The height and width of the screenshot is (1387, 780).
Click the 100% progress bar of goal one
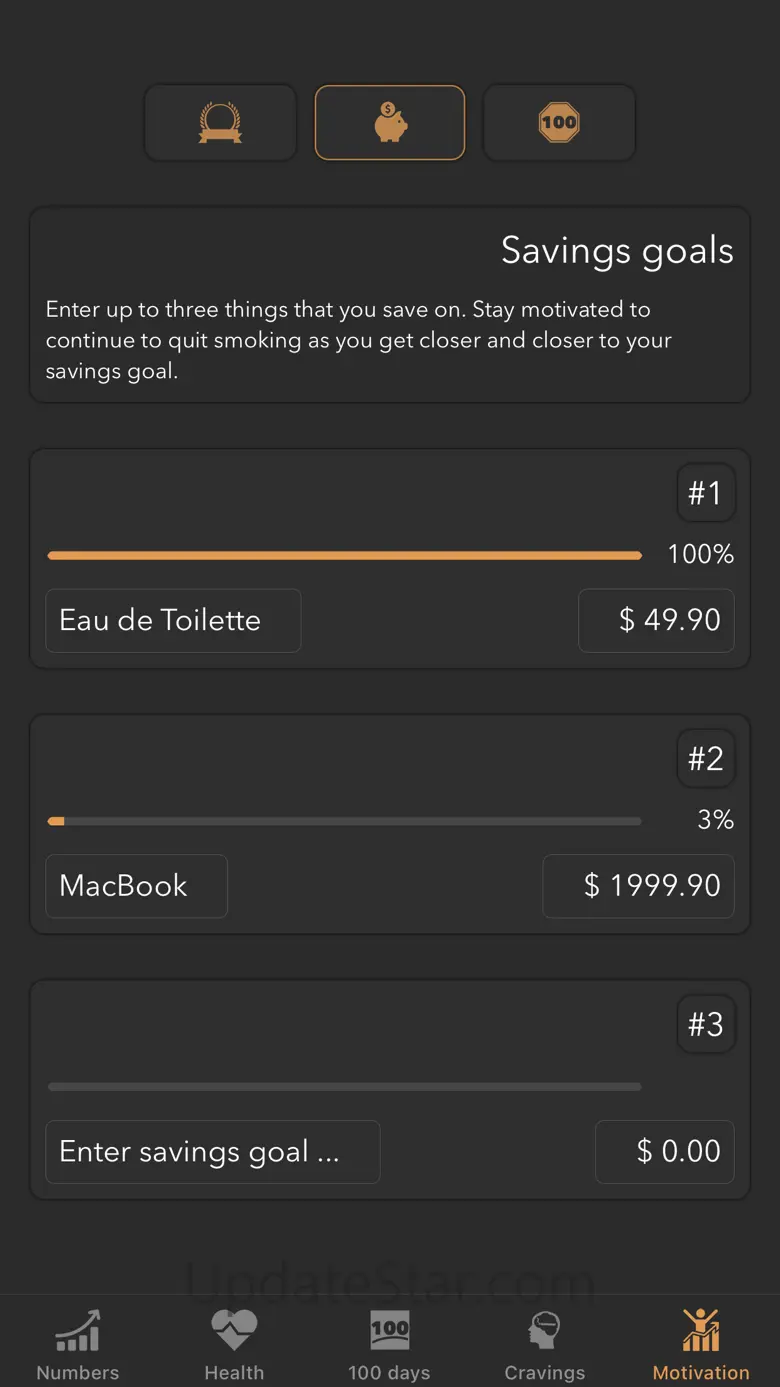345,555
